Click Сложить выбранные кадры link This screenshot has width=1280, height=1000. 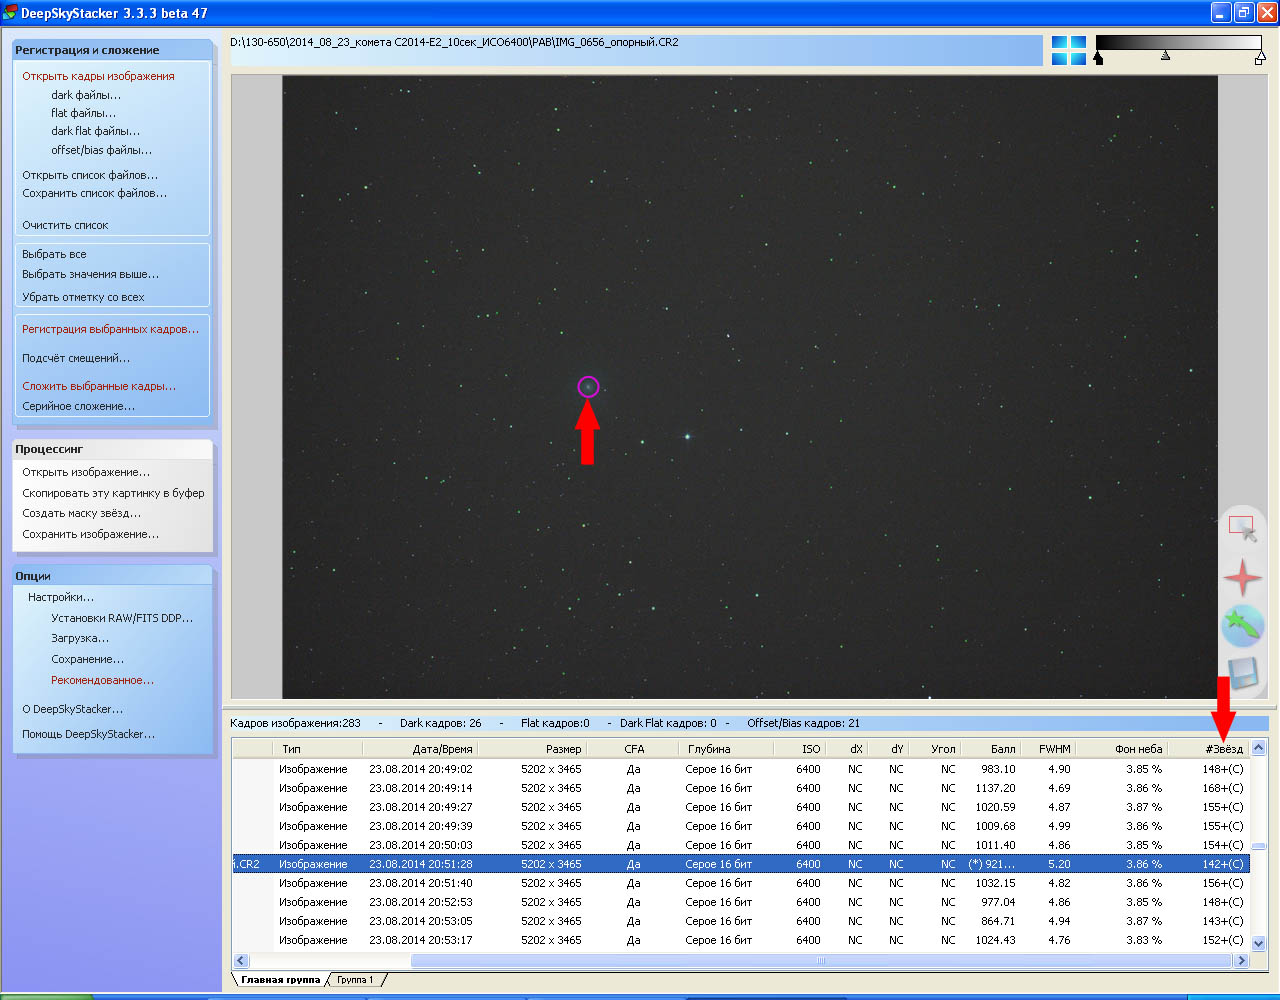click(x=99, y=386)
